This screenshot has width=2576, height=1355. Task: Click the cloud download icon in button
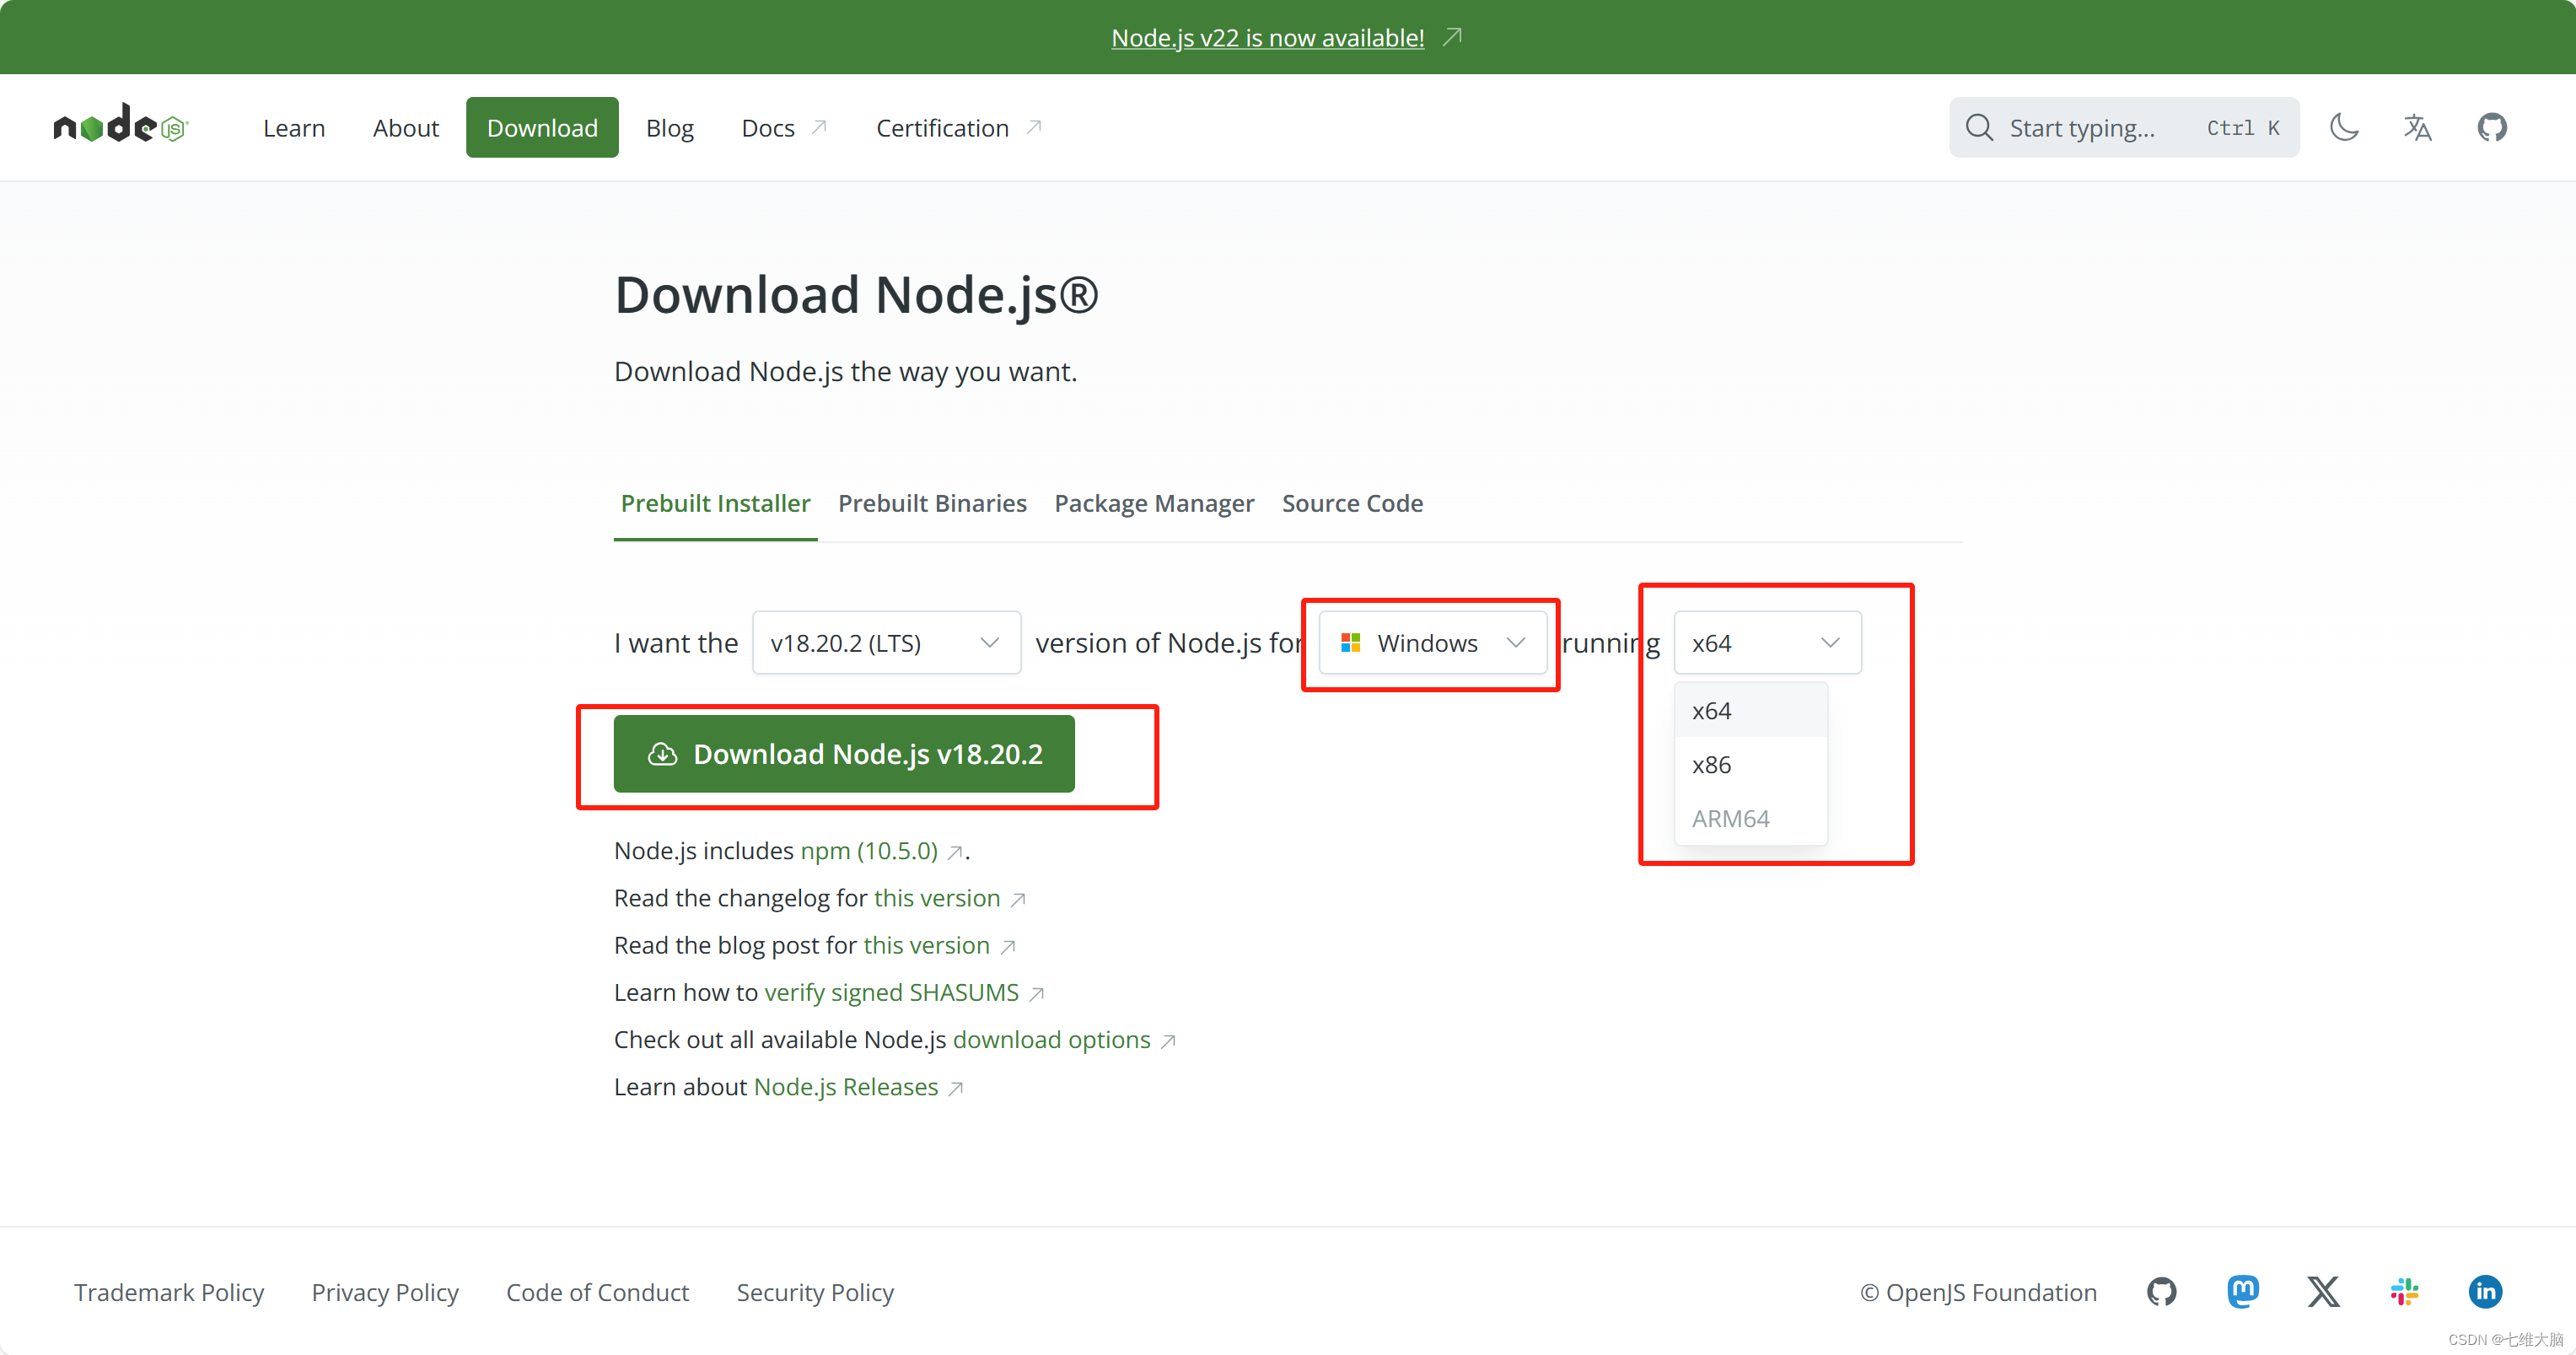662,754
